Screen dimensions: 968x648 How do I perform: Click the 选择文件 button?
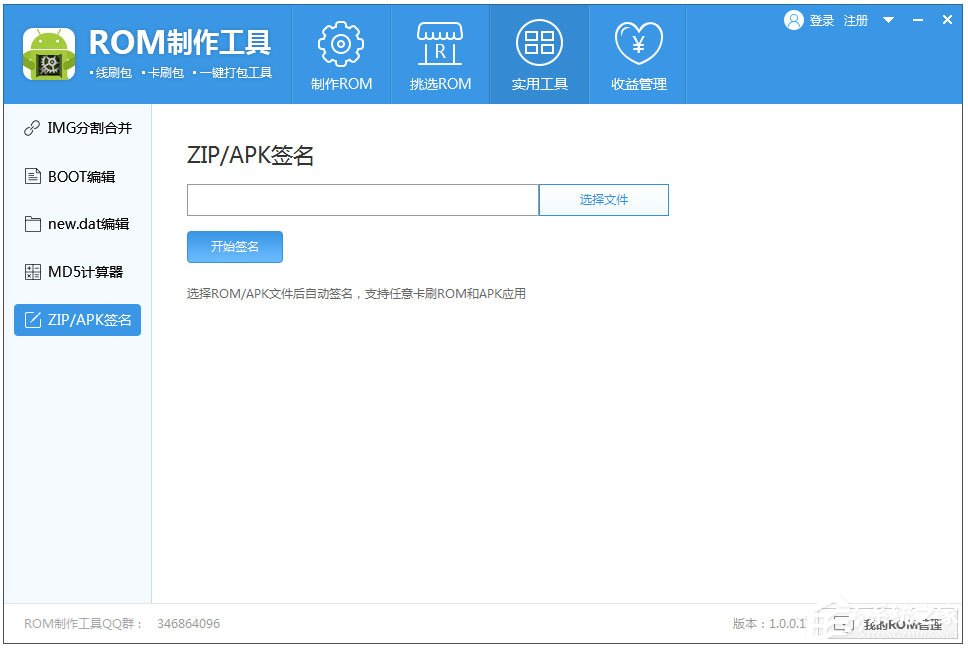tap(603, 199)
